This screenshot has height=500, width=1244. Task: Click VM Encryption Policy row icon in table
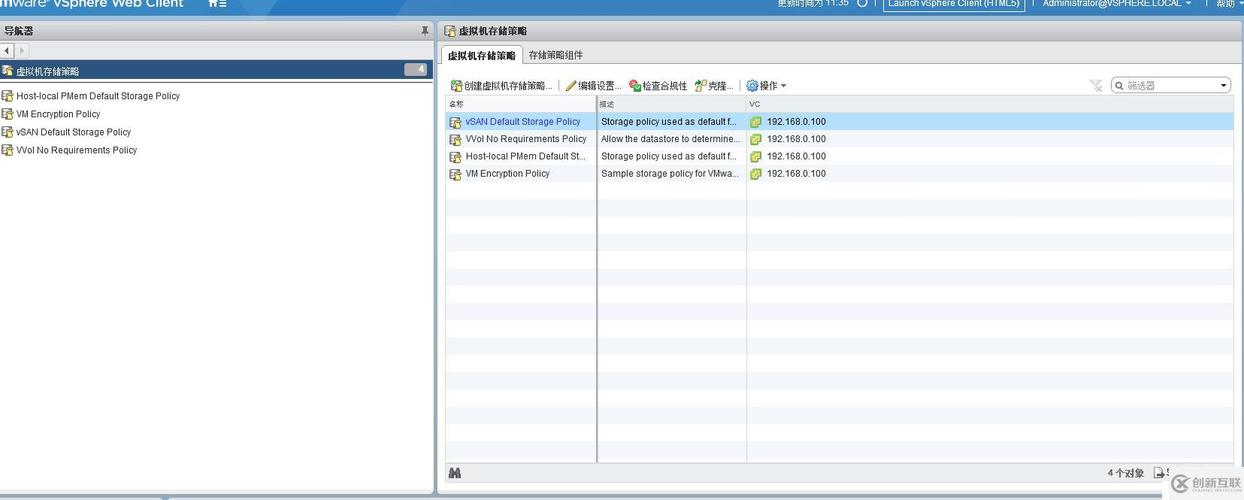[x=456, y=173]
